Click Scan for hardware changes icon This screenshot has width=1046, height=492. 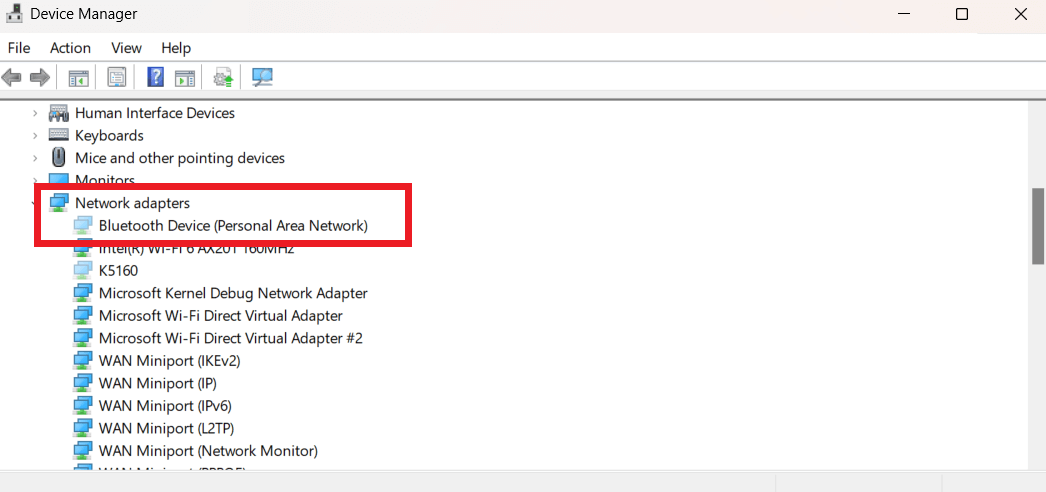[262, 77]
